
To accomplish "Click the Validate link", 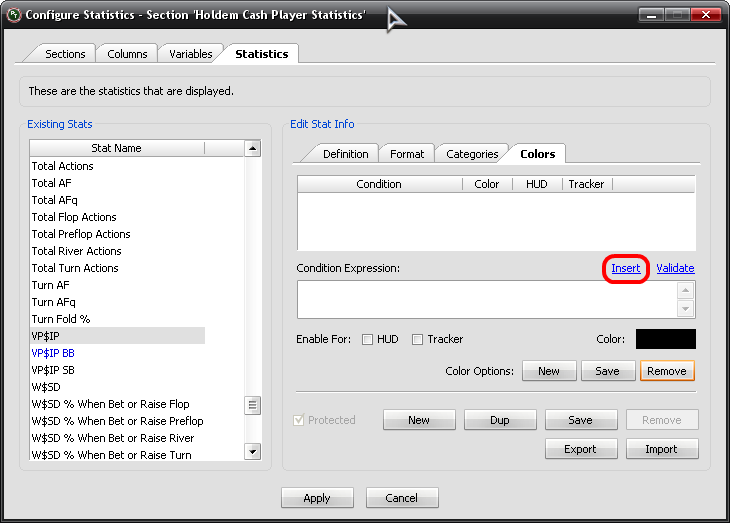I will coord(675,268).
